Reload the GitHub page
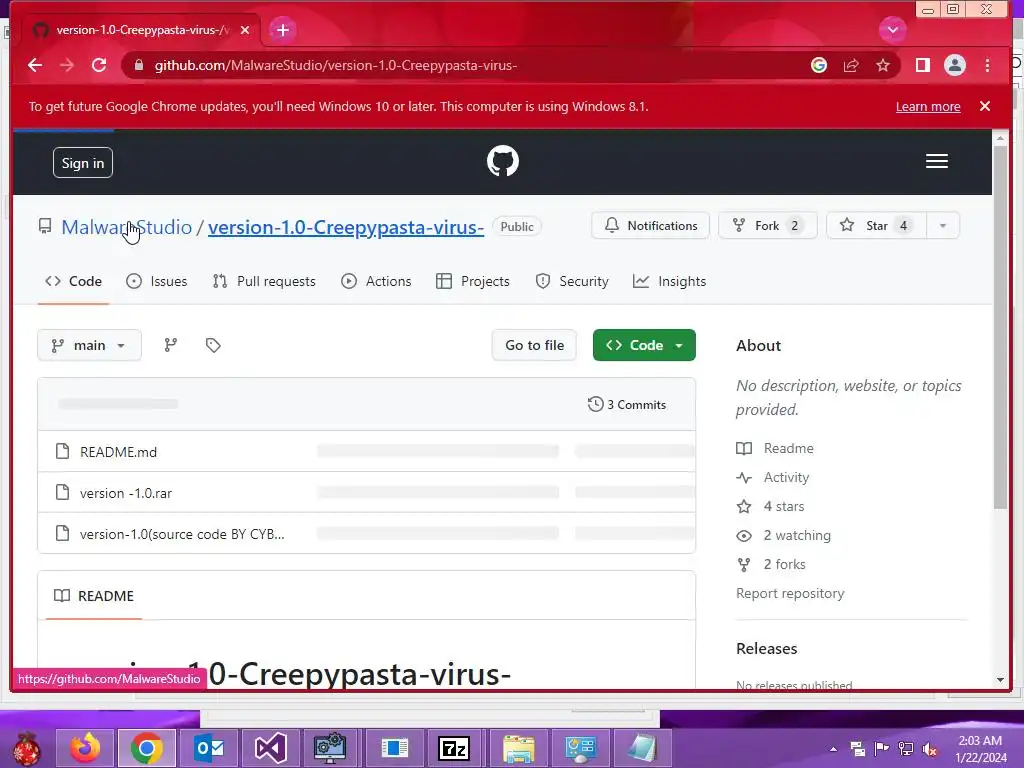1024x768 pixels. (x=99, y=65)
